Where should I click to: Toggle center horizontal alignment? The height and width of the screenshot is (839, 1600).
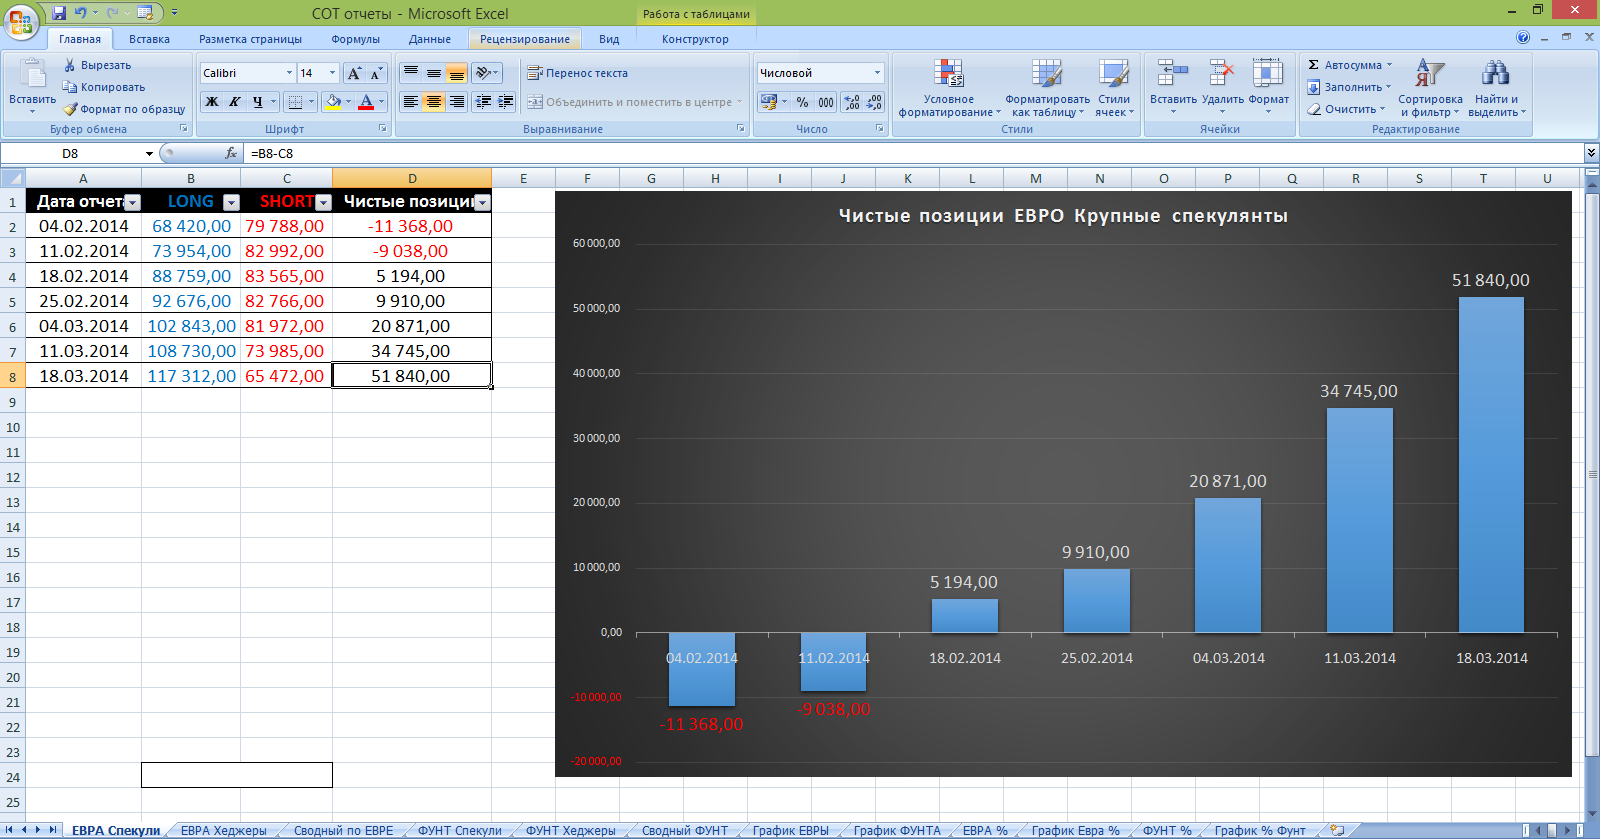[433, 102]
